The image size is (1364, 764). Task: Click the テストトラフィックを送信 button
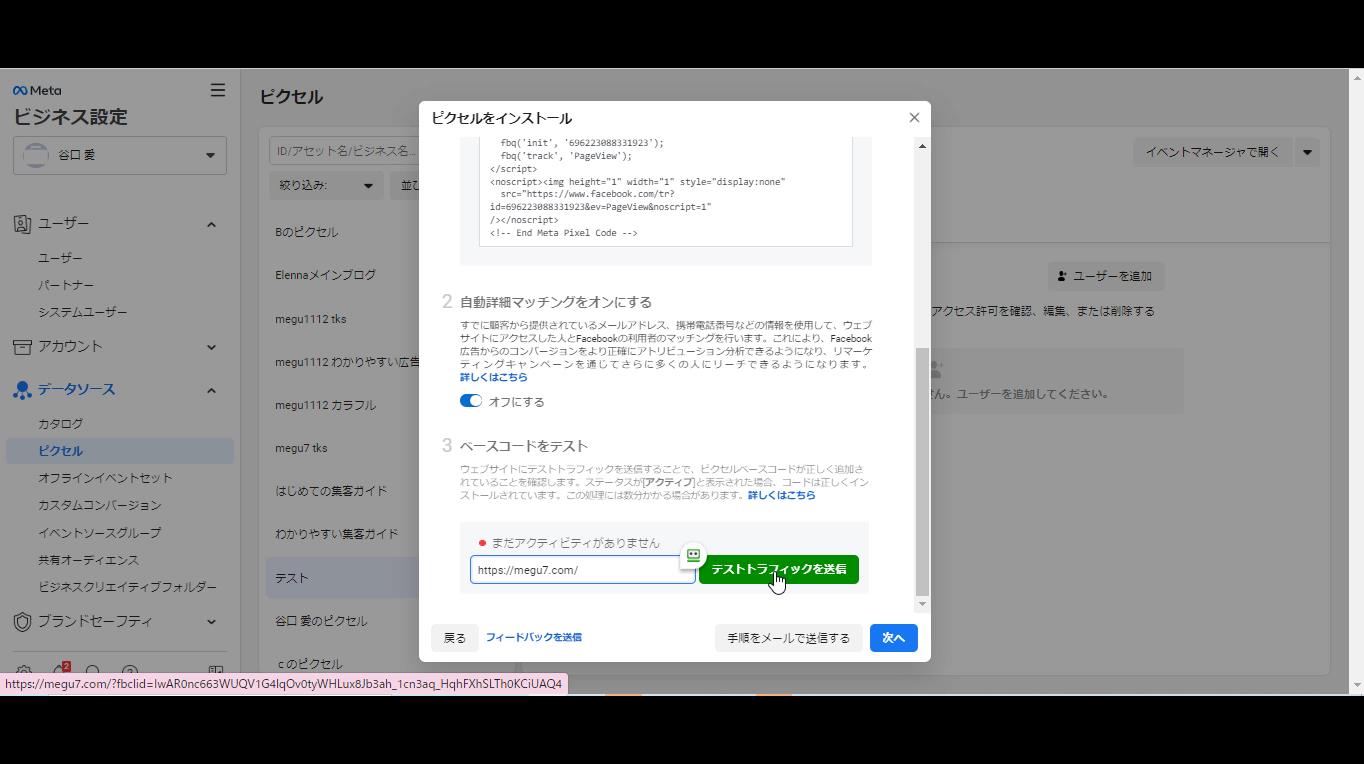pyautogui.click(x=779, y=570)
